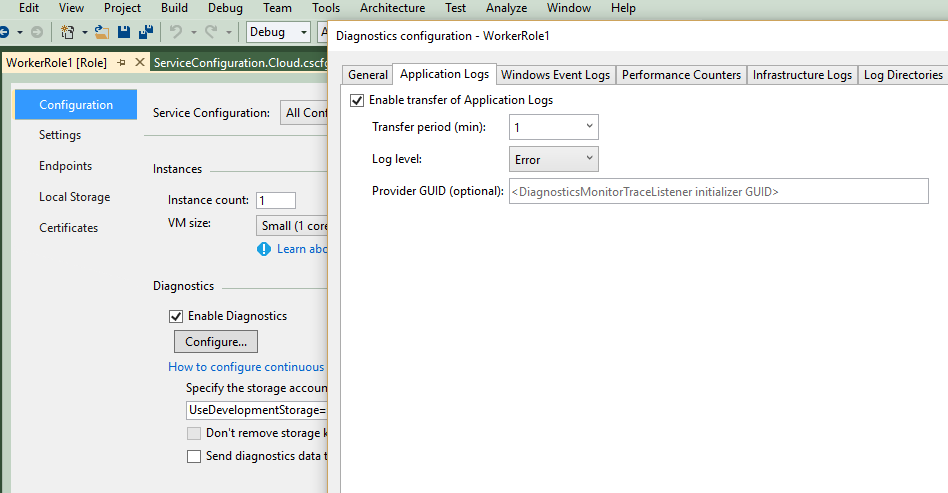Toggle the Enable Diagnostics checkbox
The width and height of the screenshot is (948, 493).
point(176,316)
